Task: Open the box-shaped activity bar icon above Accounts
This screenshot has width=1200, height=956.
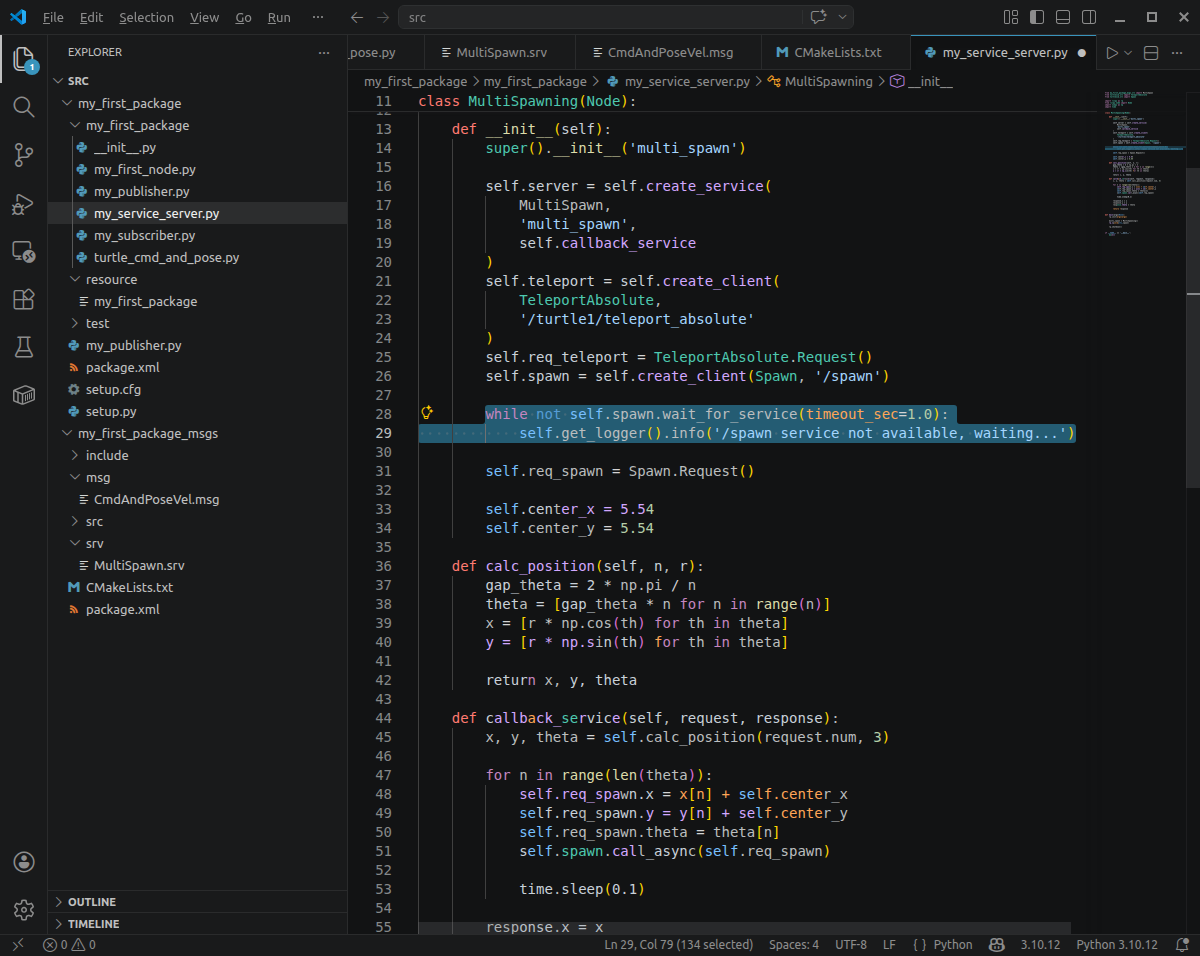Action: (24, 395)
